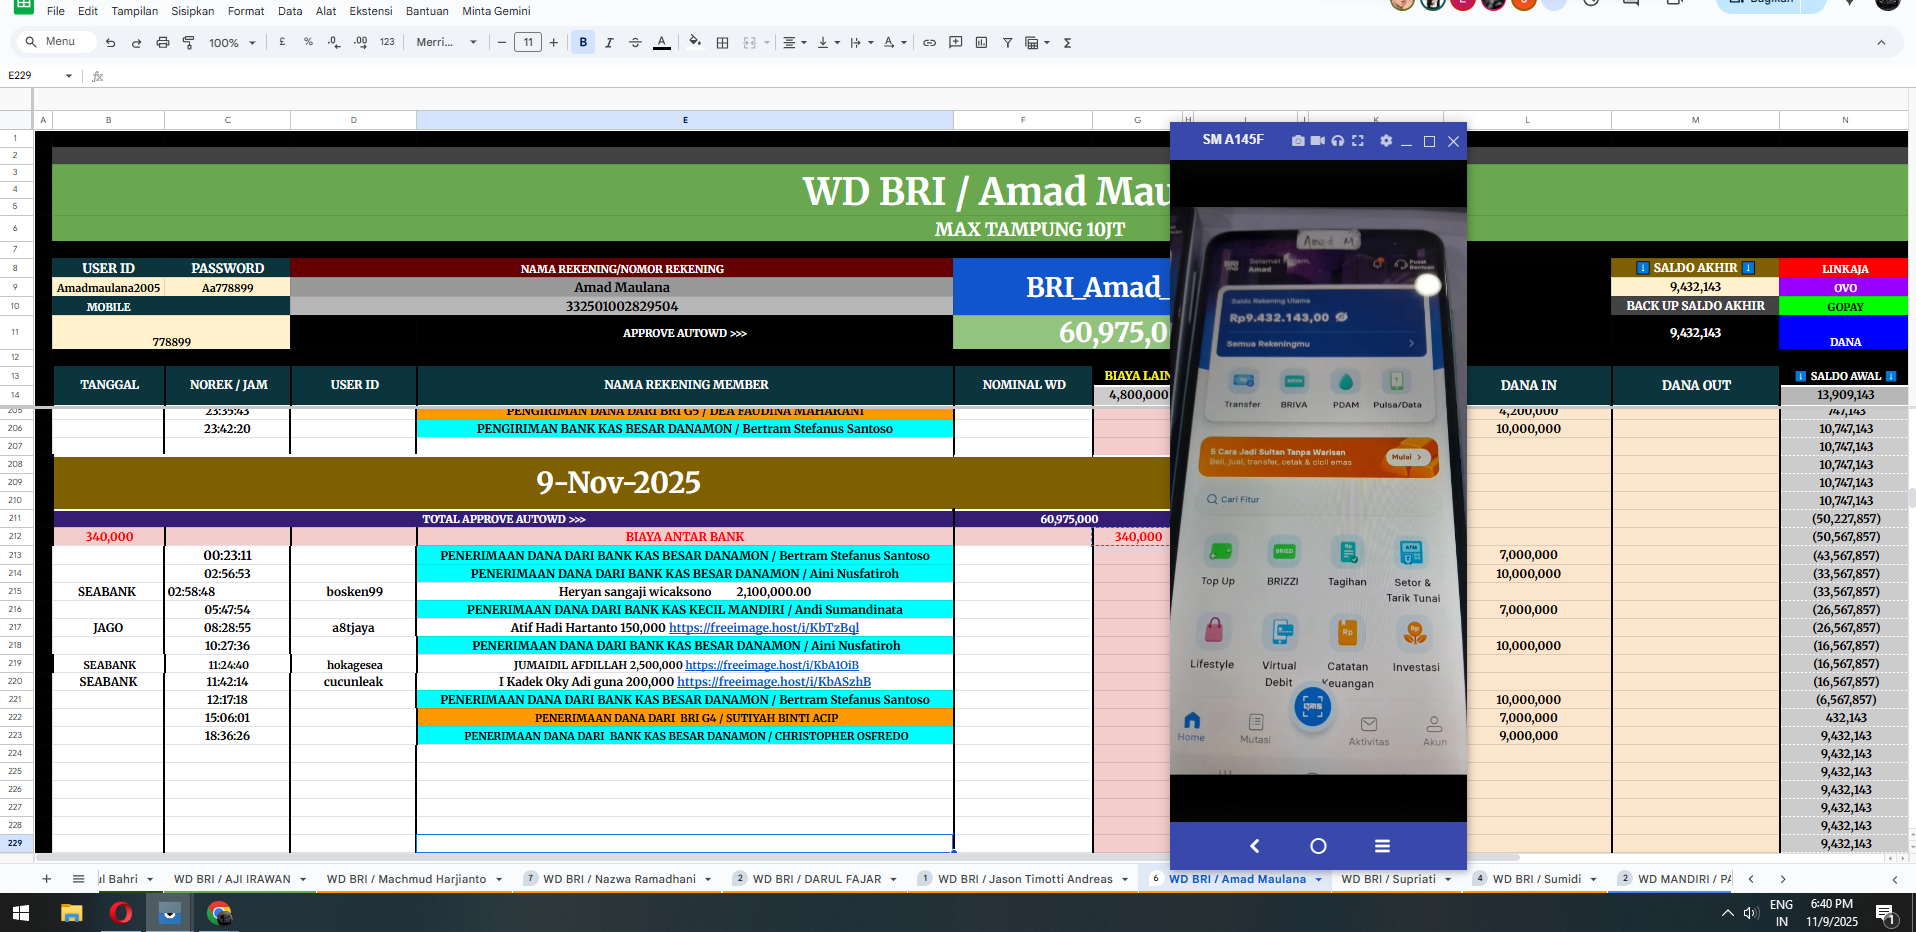The height and width of the screenshot is (932, 1916).
Task: Click the Menu search box in the toolbar
Action: [55, 42]
